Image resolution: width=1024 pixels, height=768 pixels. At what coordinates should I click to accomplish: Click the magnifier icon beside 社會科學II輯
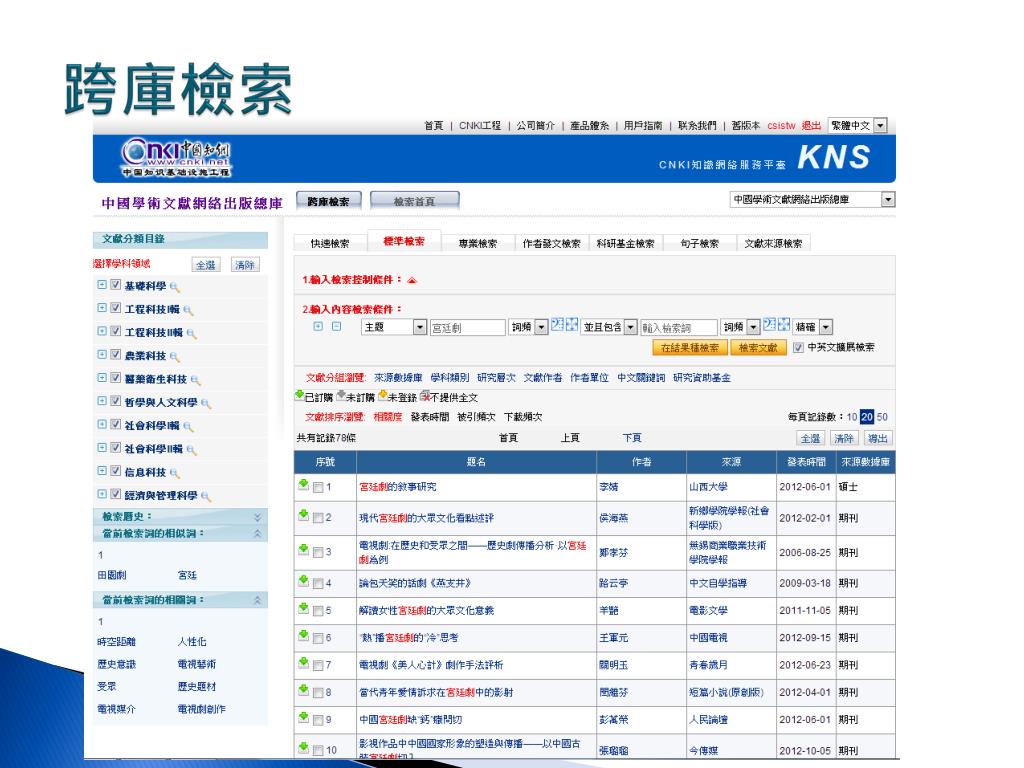coord(191,449)
